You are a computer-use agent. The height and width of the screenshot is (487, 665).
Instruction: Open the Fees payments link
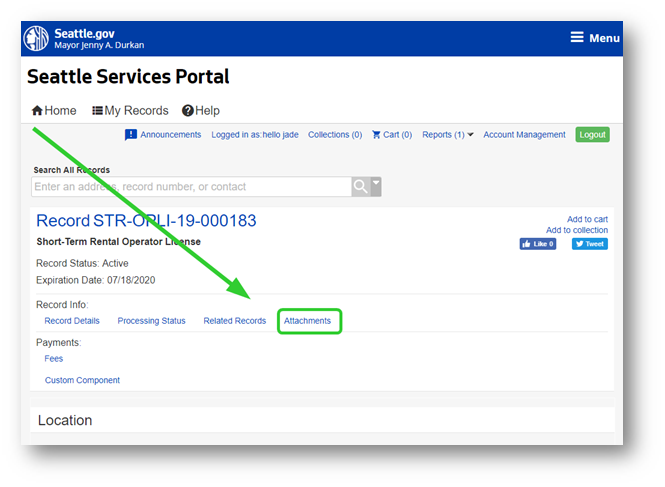coord(54,359)
